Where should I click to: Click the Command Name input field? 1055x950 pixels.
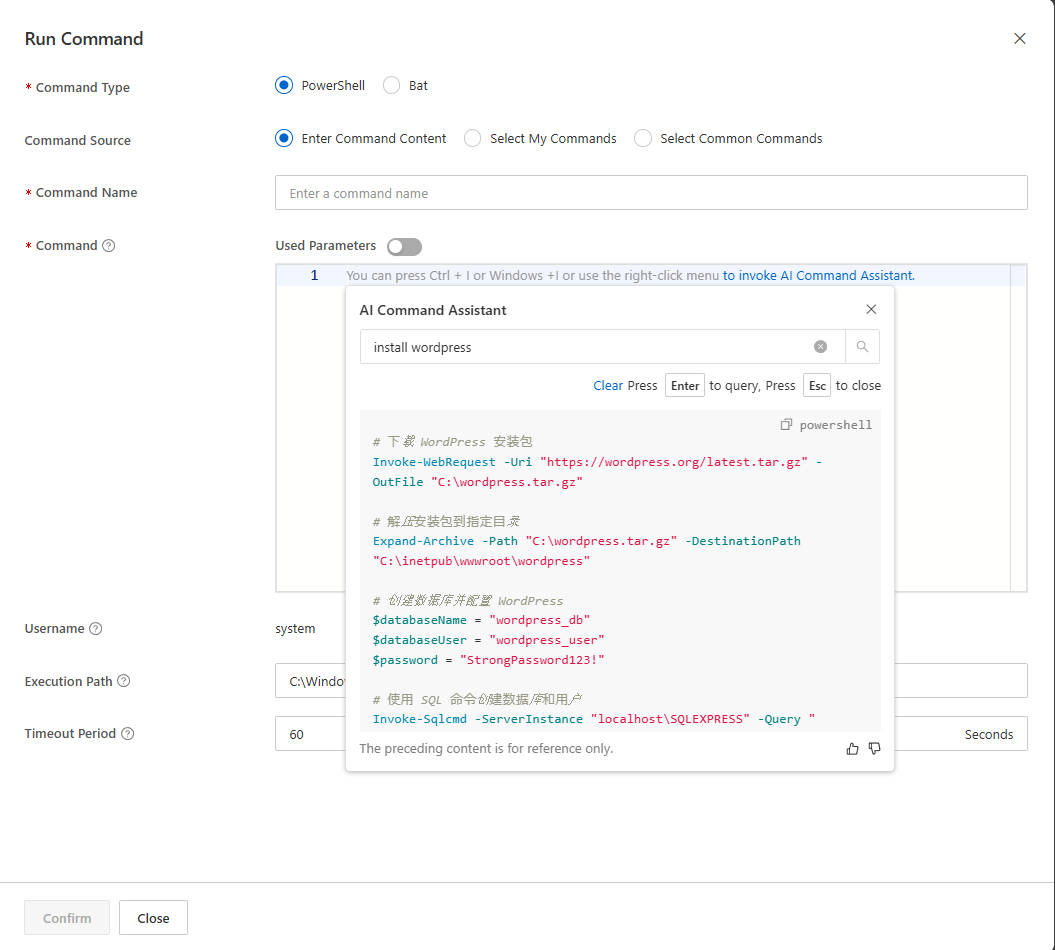[651, 193]
